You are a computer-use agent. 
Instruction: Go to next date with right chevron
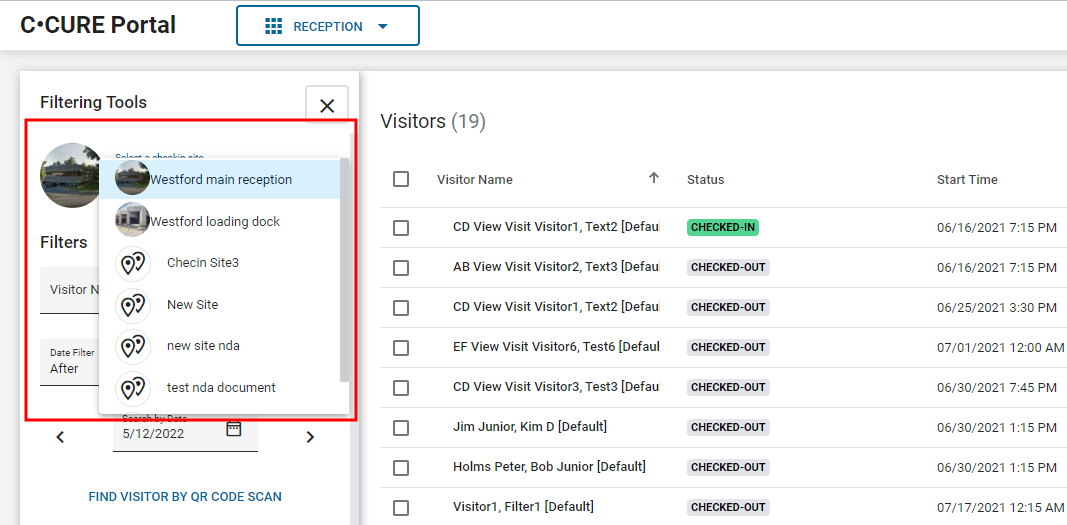[x=310, y=437]
